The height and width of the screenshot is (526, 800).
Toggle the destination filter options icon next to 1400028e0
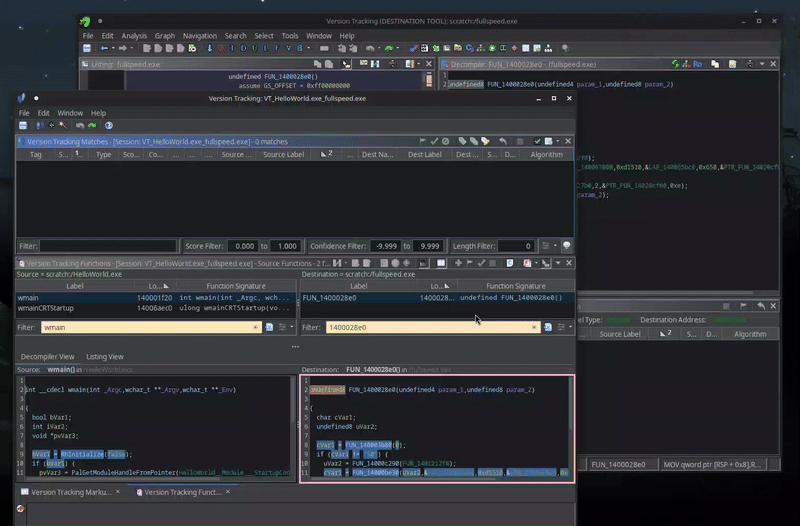(548, 328)
